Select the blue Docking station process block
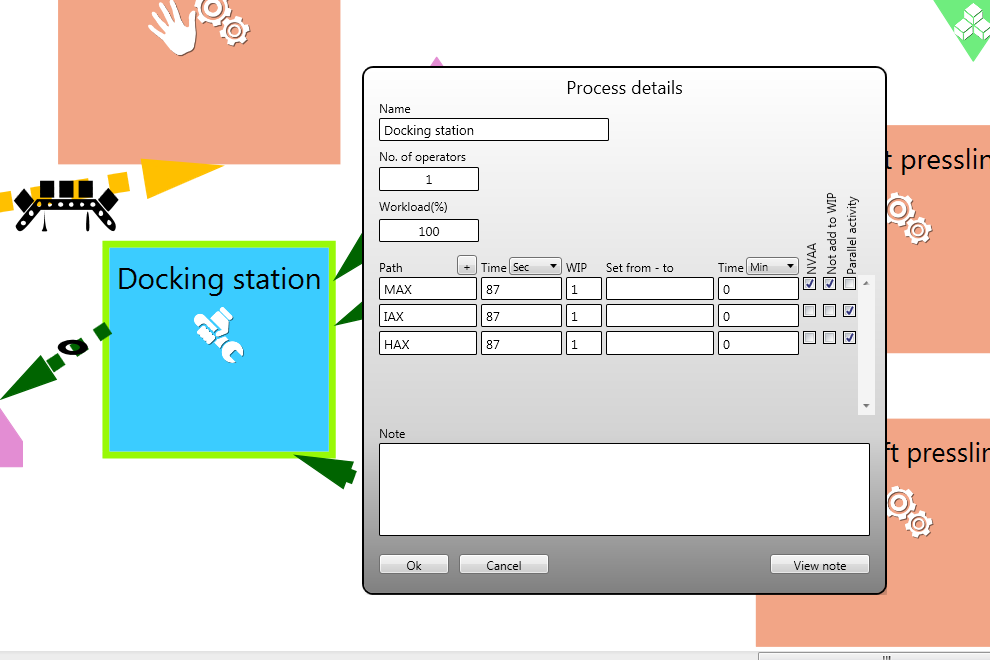990x660 pixels. point(219,349)
